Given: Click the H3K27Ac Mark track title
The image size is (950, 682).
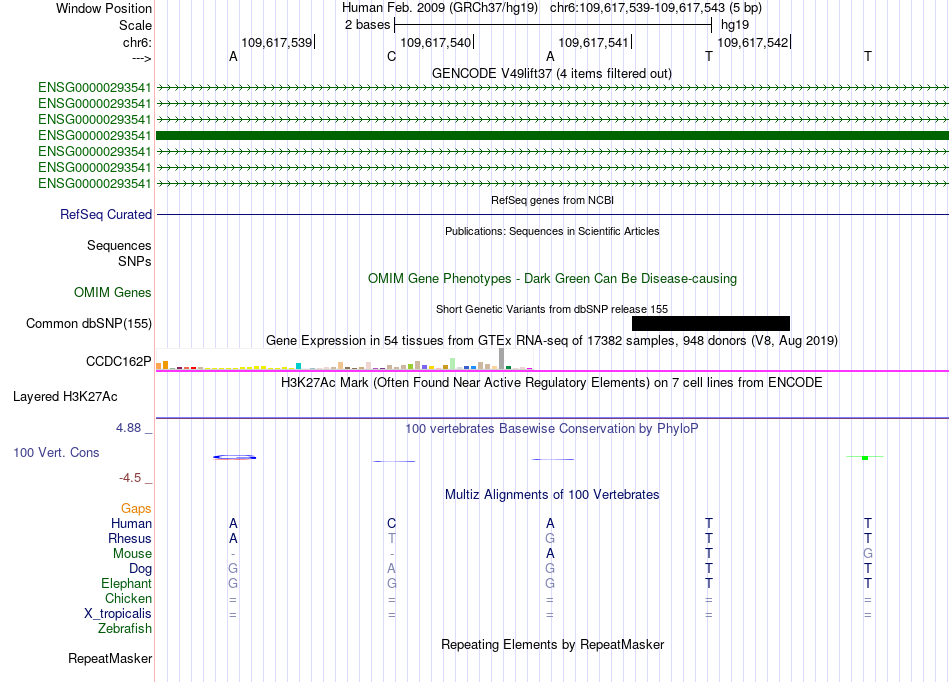Looking at the screenshot, I should click(552, 383).
